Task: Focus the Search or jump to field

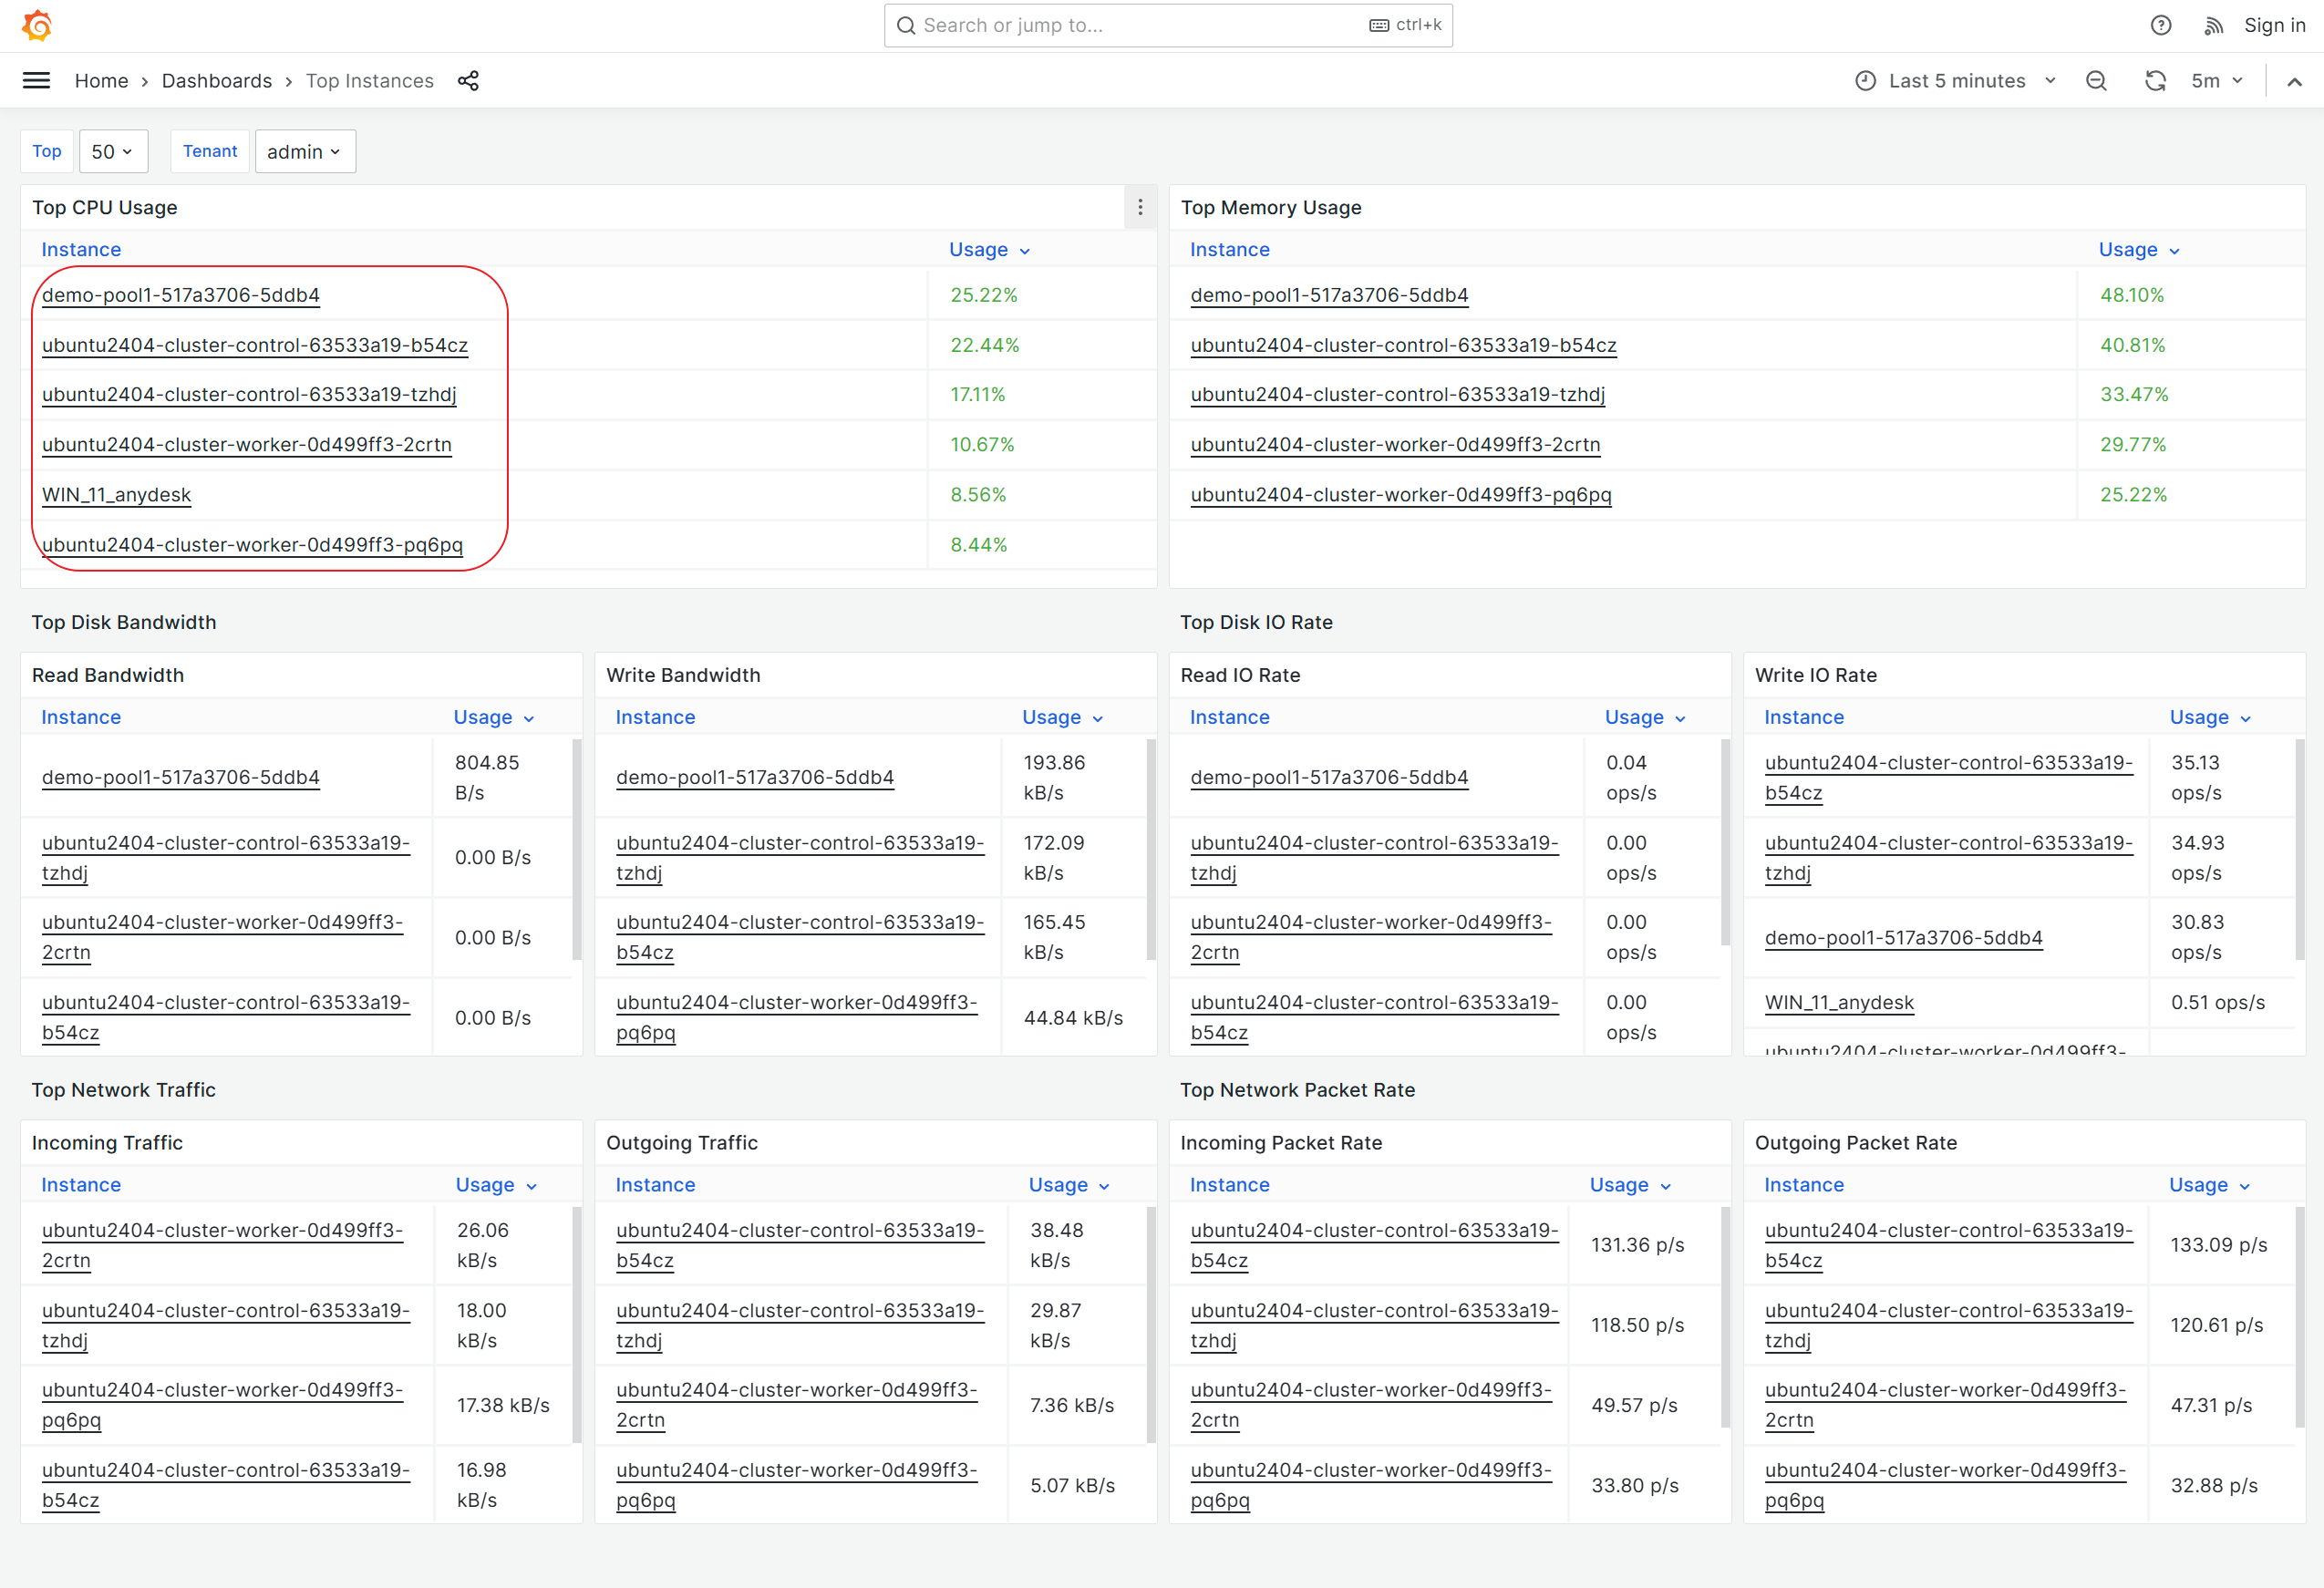Action: pos(1168,25)
